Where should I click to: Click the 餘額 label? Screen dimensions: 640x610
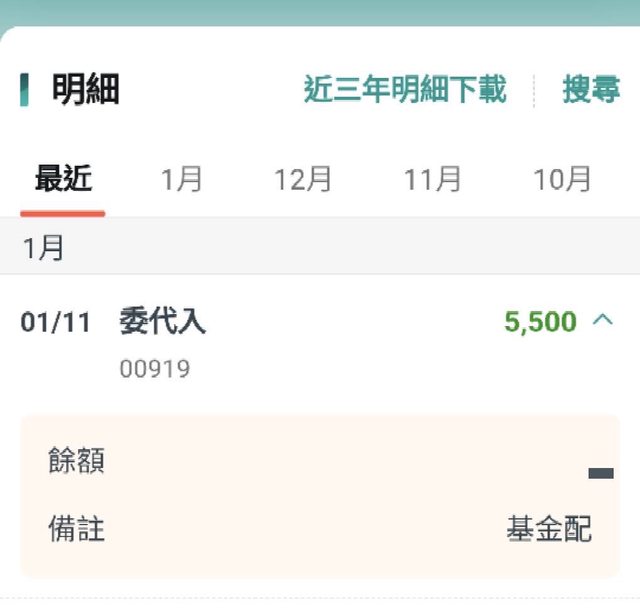tap(76, 460)
